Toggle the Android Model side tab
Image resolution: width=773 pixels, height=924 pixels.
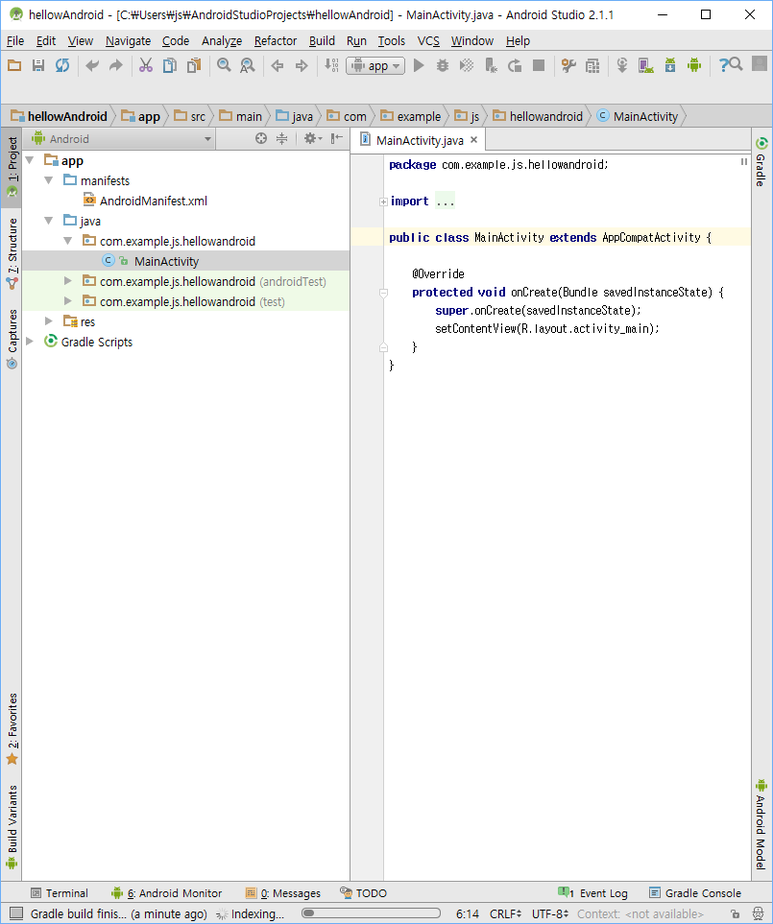coord(761,824)
